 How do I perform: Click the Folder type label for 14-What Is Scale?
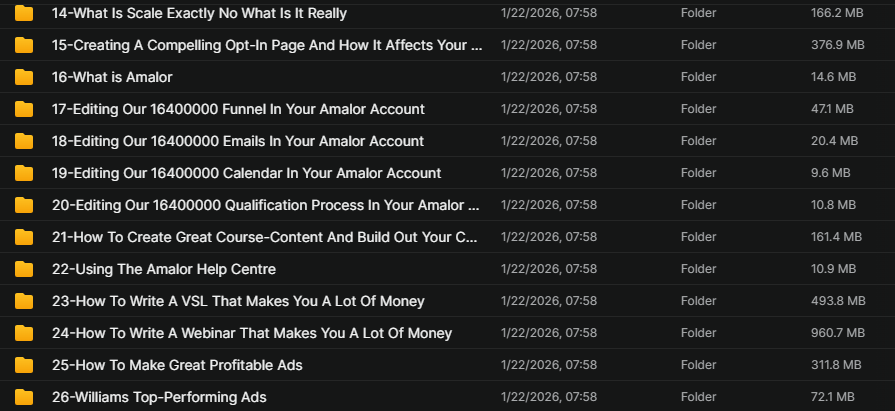pyautogui.click(x=698, y=13)
